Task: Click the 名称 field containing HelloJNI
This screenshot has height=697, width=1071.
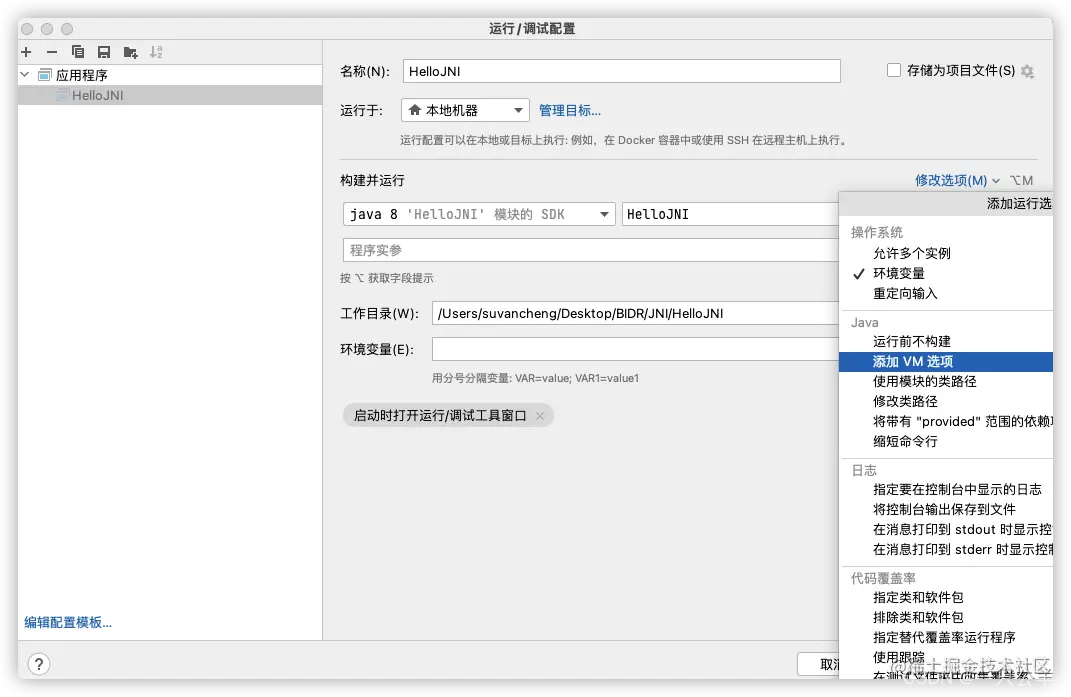Action: tap(620, 70)
